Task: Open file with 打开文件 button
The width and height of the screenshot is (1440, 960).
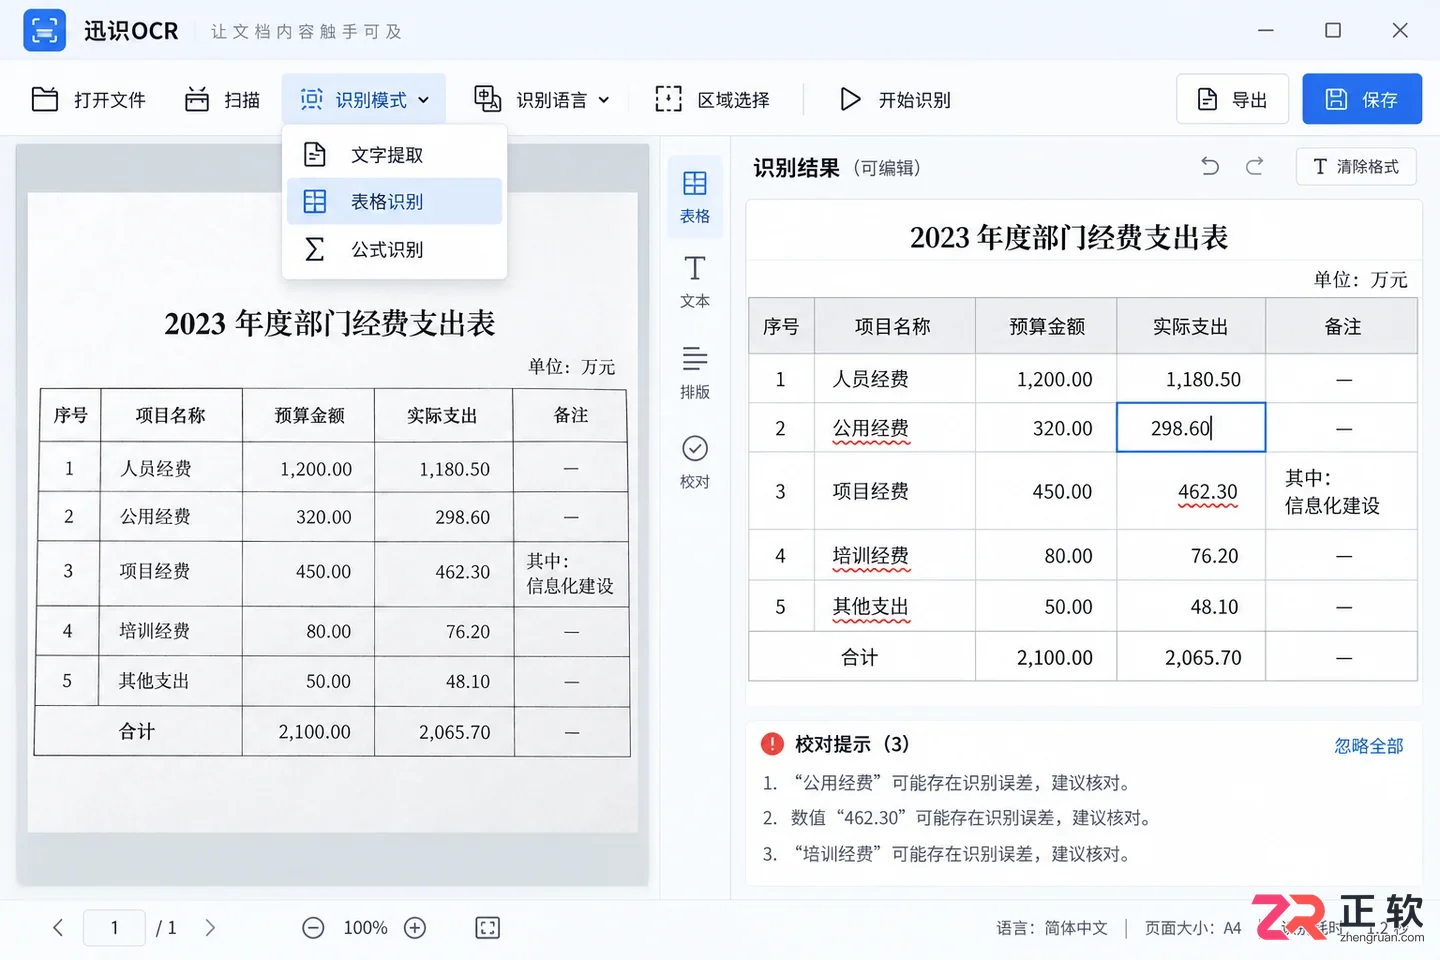Action: pyautogui.click(x=89, y=100)
